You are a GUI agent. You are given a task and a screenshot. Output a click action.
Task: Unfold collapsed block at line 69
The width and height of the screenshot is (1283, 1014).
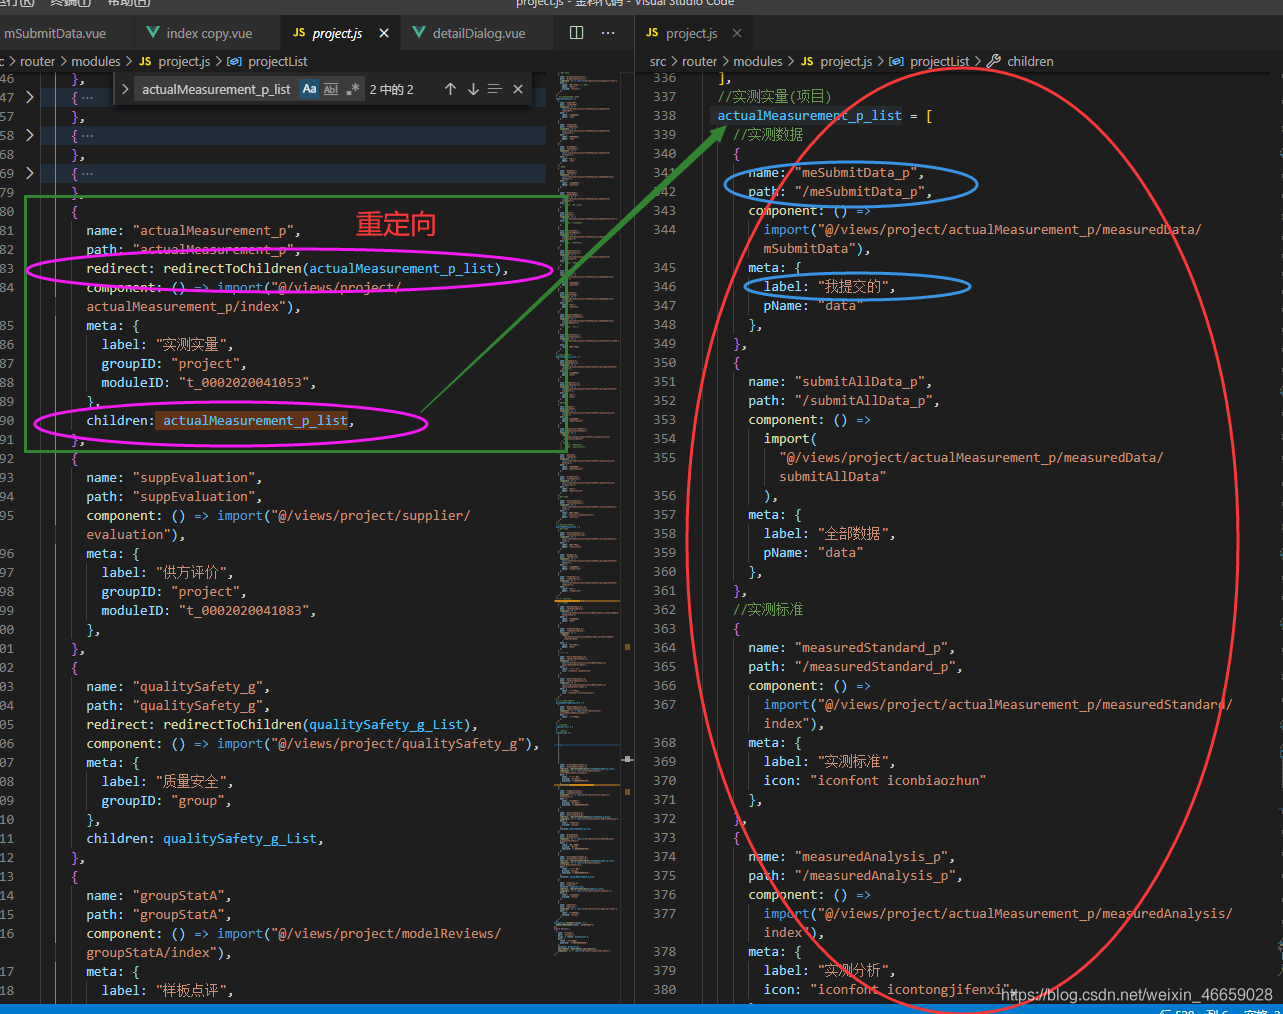tap(30, 173)
